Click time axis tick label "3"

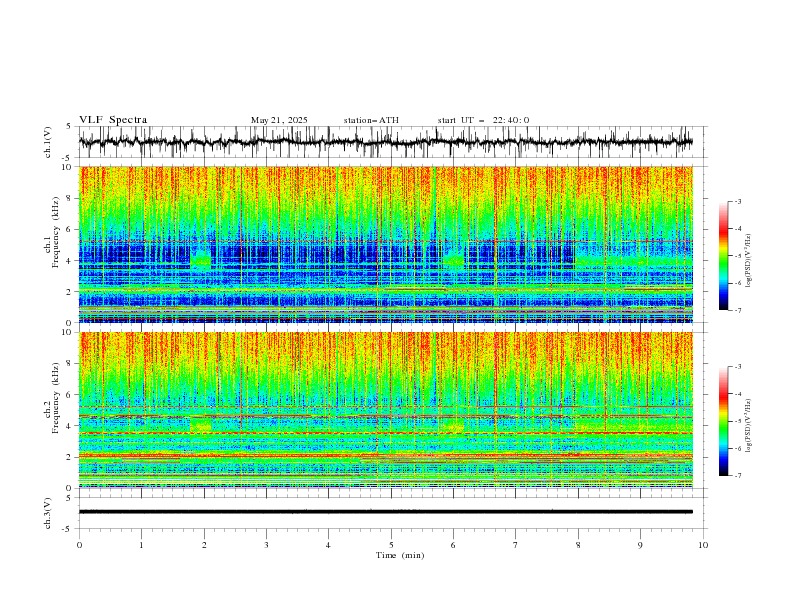[266, 545]
